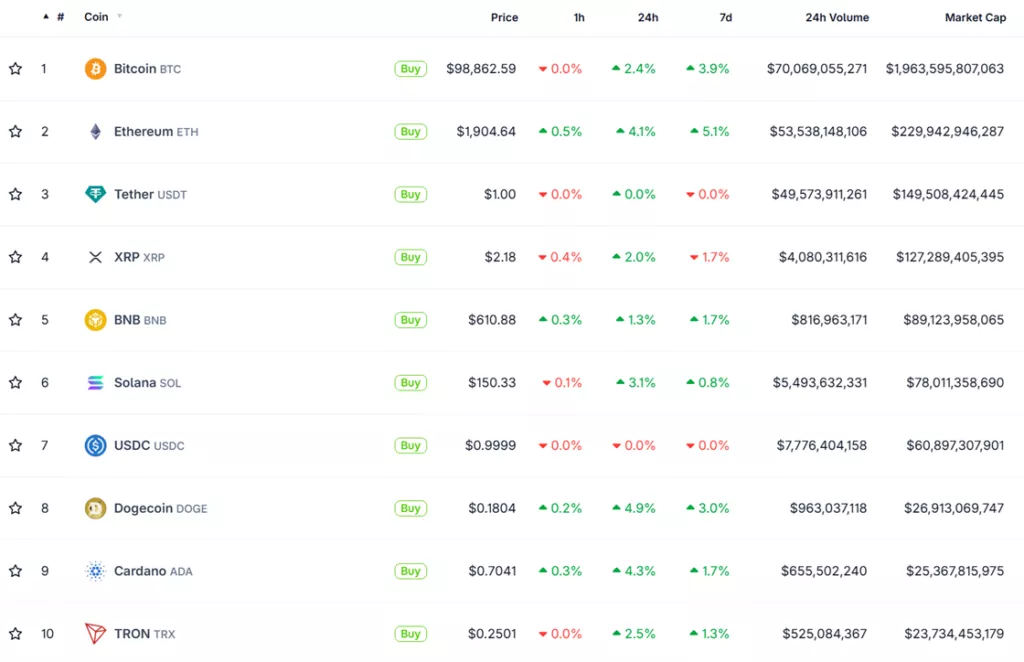
Task: Click the Dogecoin logo icon
Action: coord(95,508)
